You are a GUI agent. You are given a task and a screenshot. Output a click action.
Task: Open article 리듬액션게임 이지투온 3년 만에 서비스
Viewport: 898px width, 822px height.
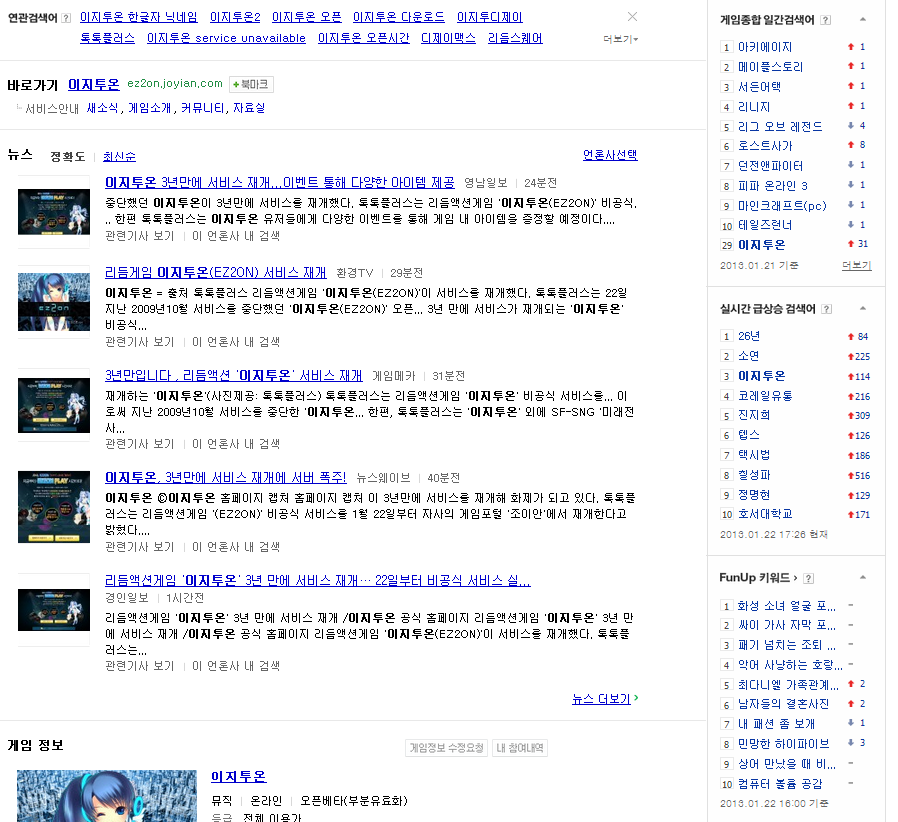click(318, 580)
